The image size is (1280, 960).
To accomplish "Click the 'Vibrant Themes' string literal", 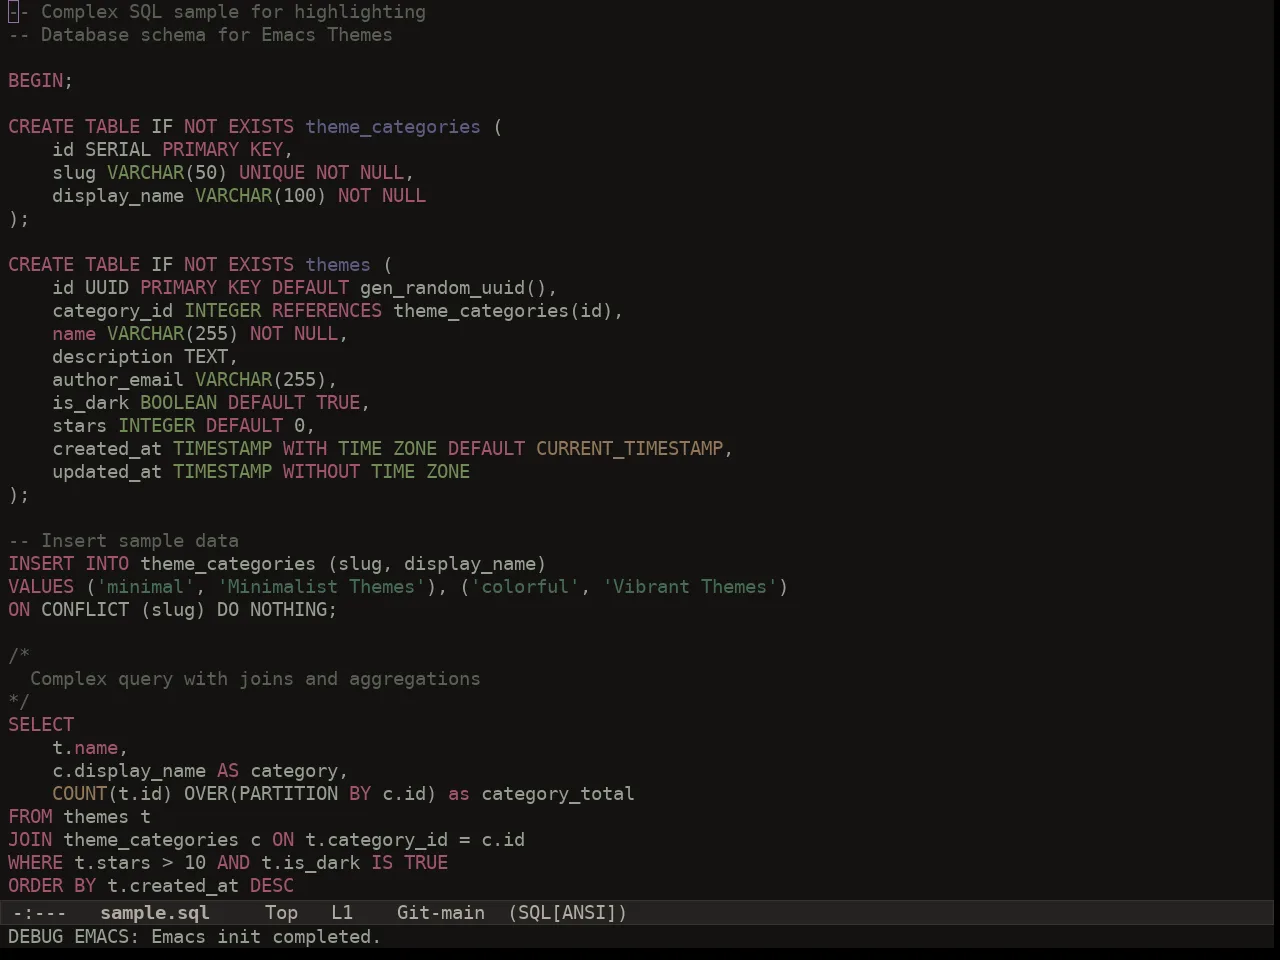I will tap(690, 587).
